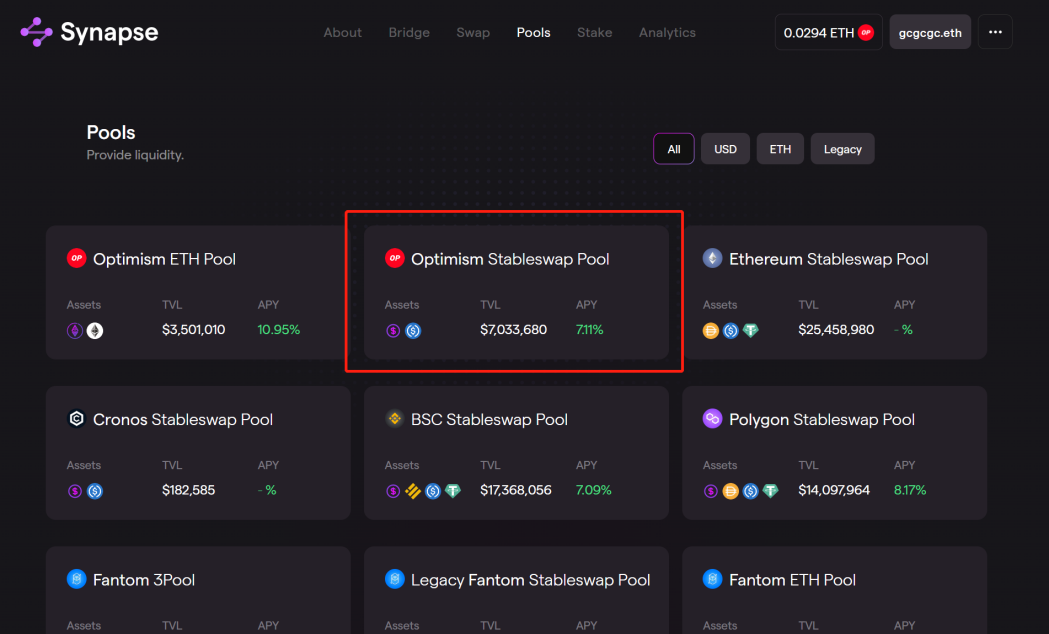Show Legacy pools filter
Screen dimensions: 1049x634
pos(842,149)
